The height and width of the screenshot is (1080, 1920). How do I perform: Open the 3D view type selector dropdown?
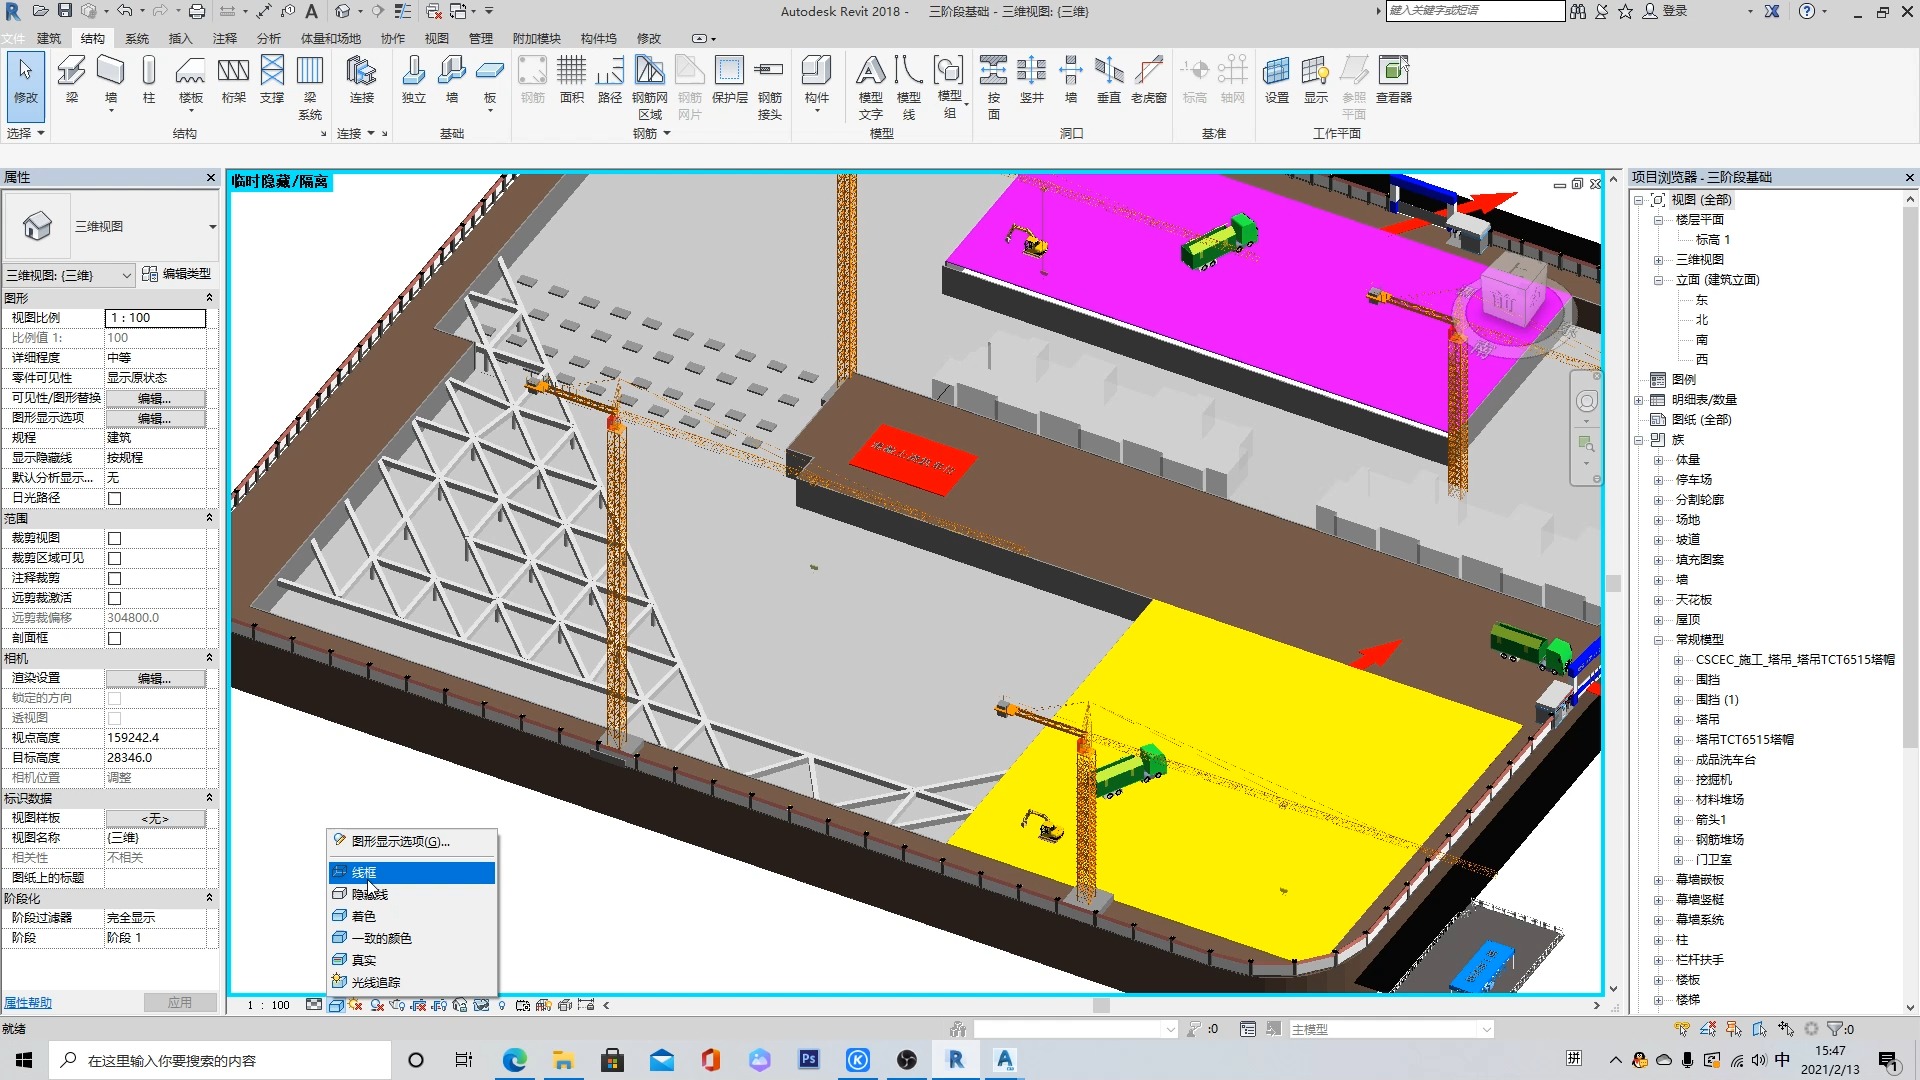pyautogui.click(x=211, y=227)
